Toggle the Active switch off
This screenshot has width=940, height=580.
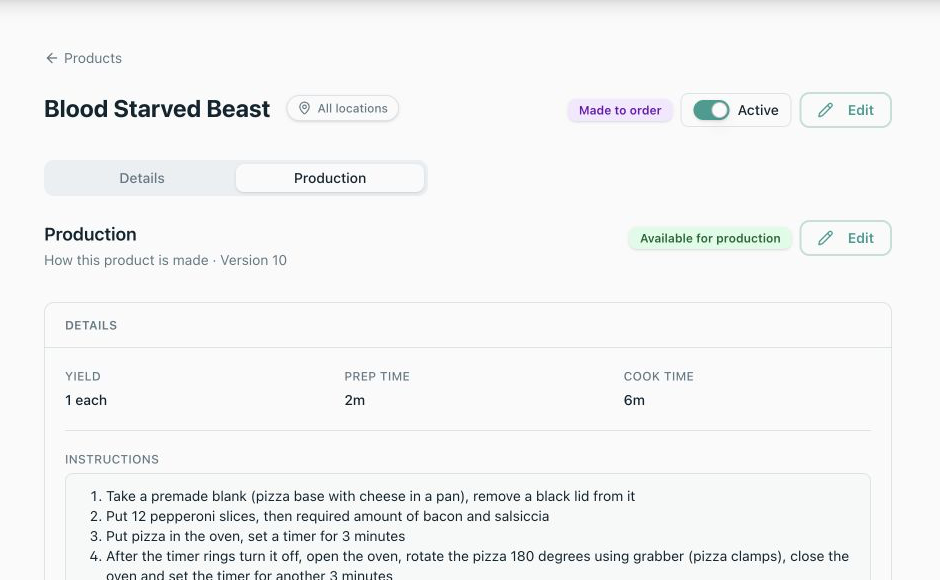click(x=711, y=110)
